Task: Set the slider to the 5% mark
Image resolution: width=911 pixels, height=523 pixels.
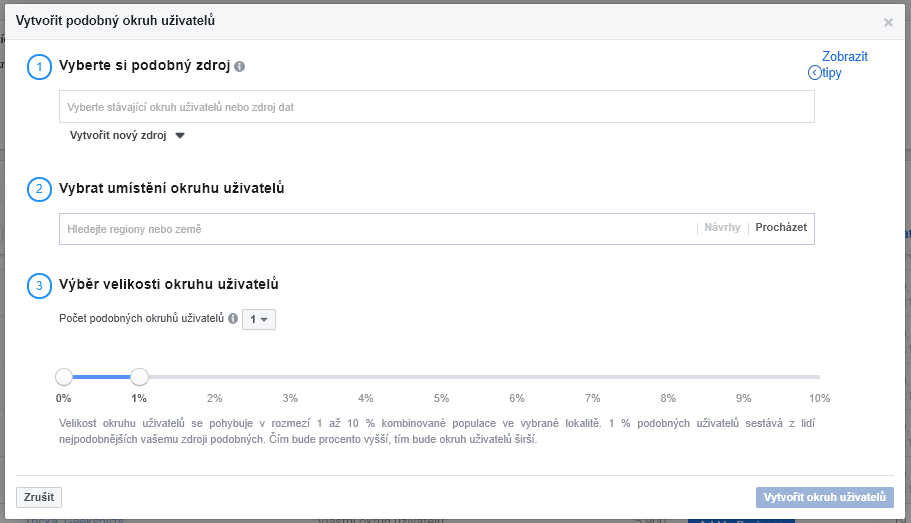Action: click(x=442, y=377)
